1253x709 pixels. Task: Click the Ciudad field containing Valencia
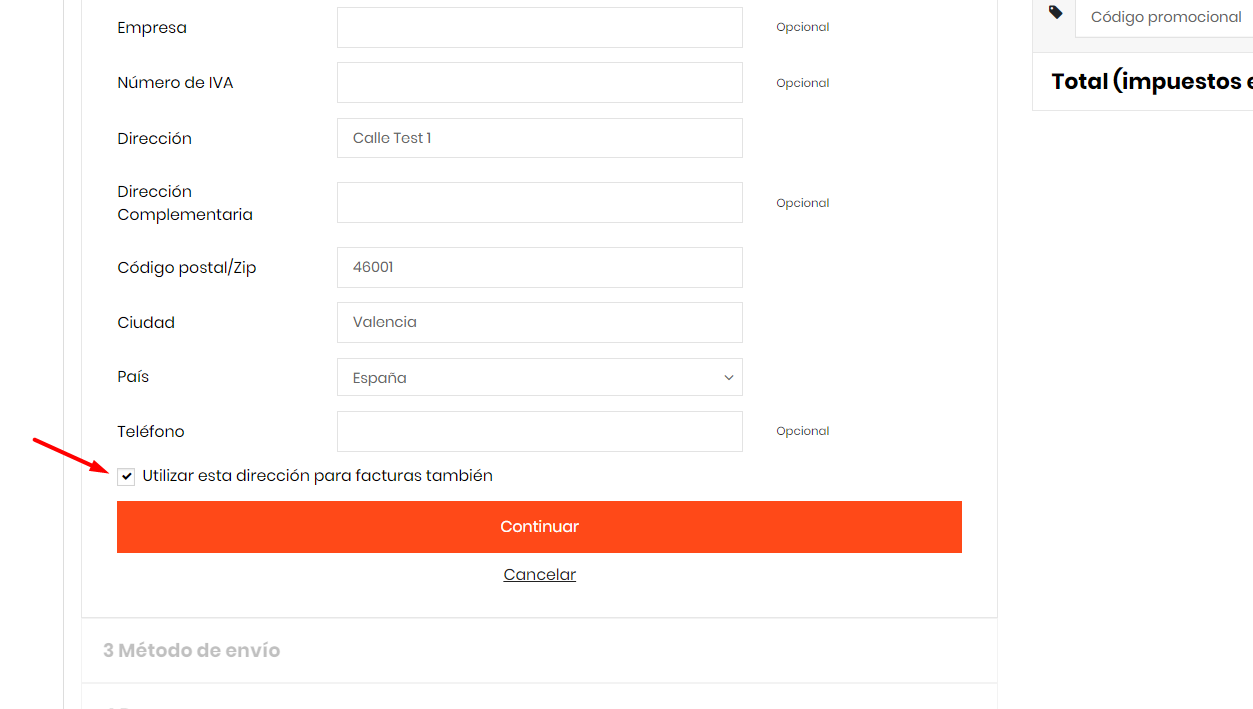(539, 323)
